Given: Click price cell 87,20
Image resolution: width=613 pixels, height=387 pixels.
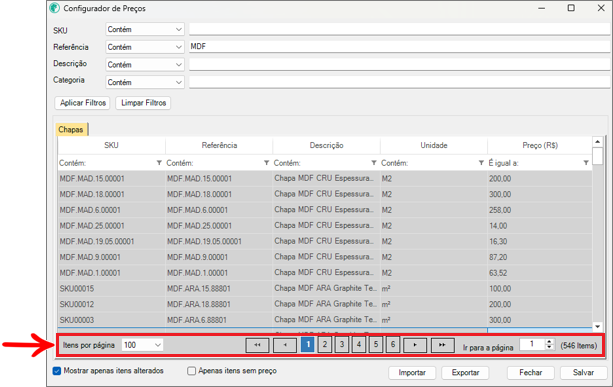Looking at the screenshot, I should tap(540, 257).
